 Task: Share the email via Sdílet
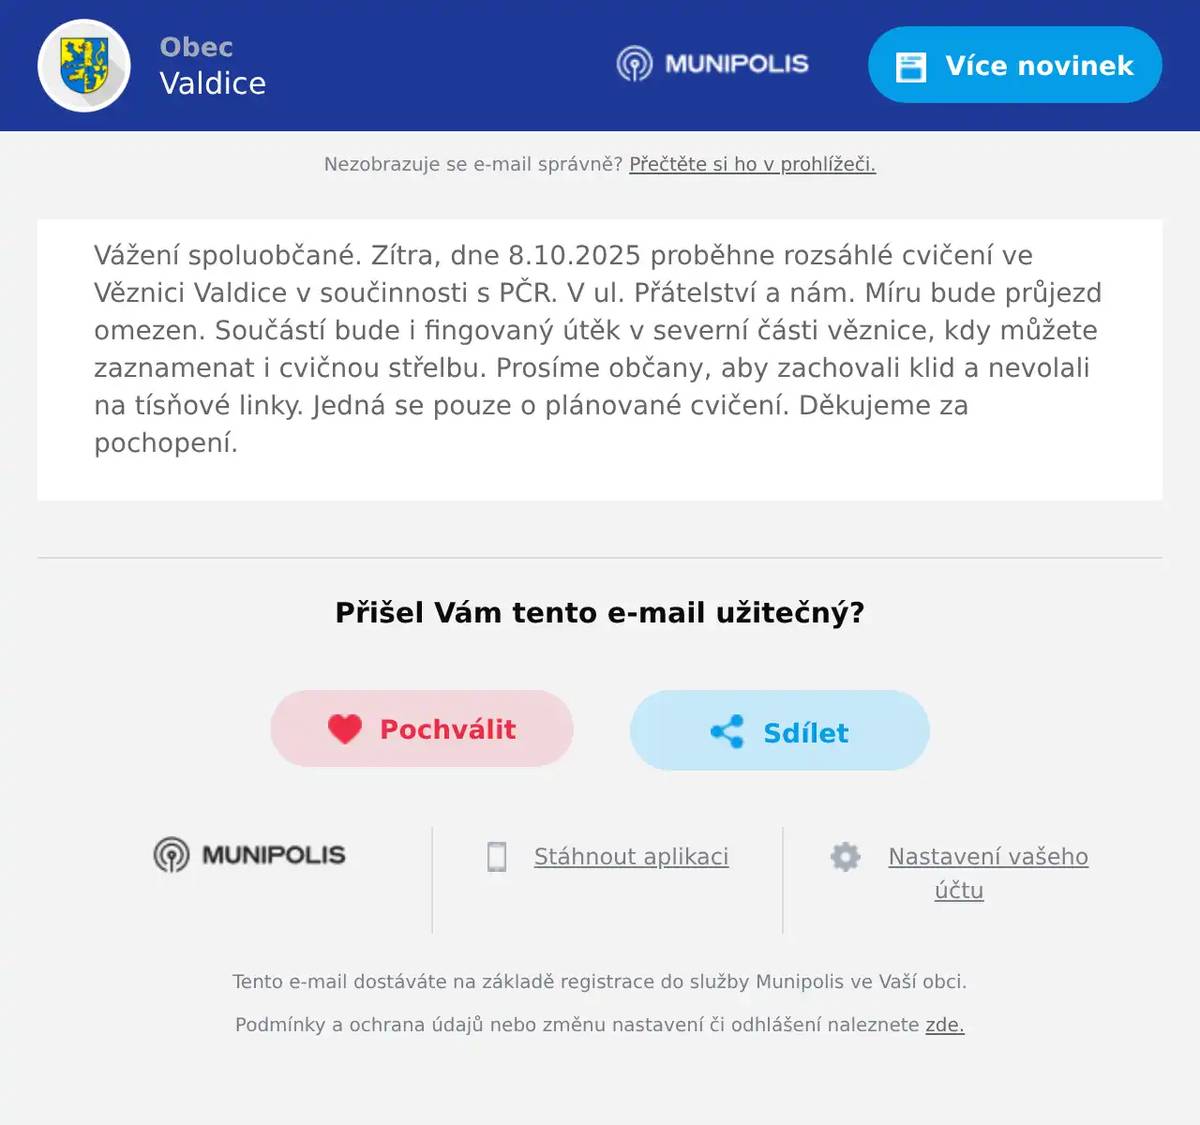coord(778,731)
